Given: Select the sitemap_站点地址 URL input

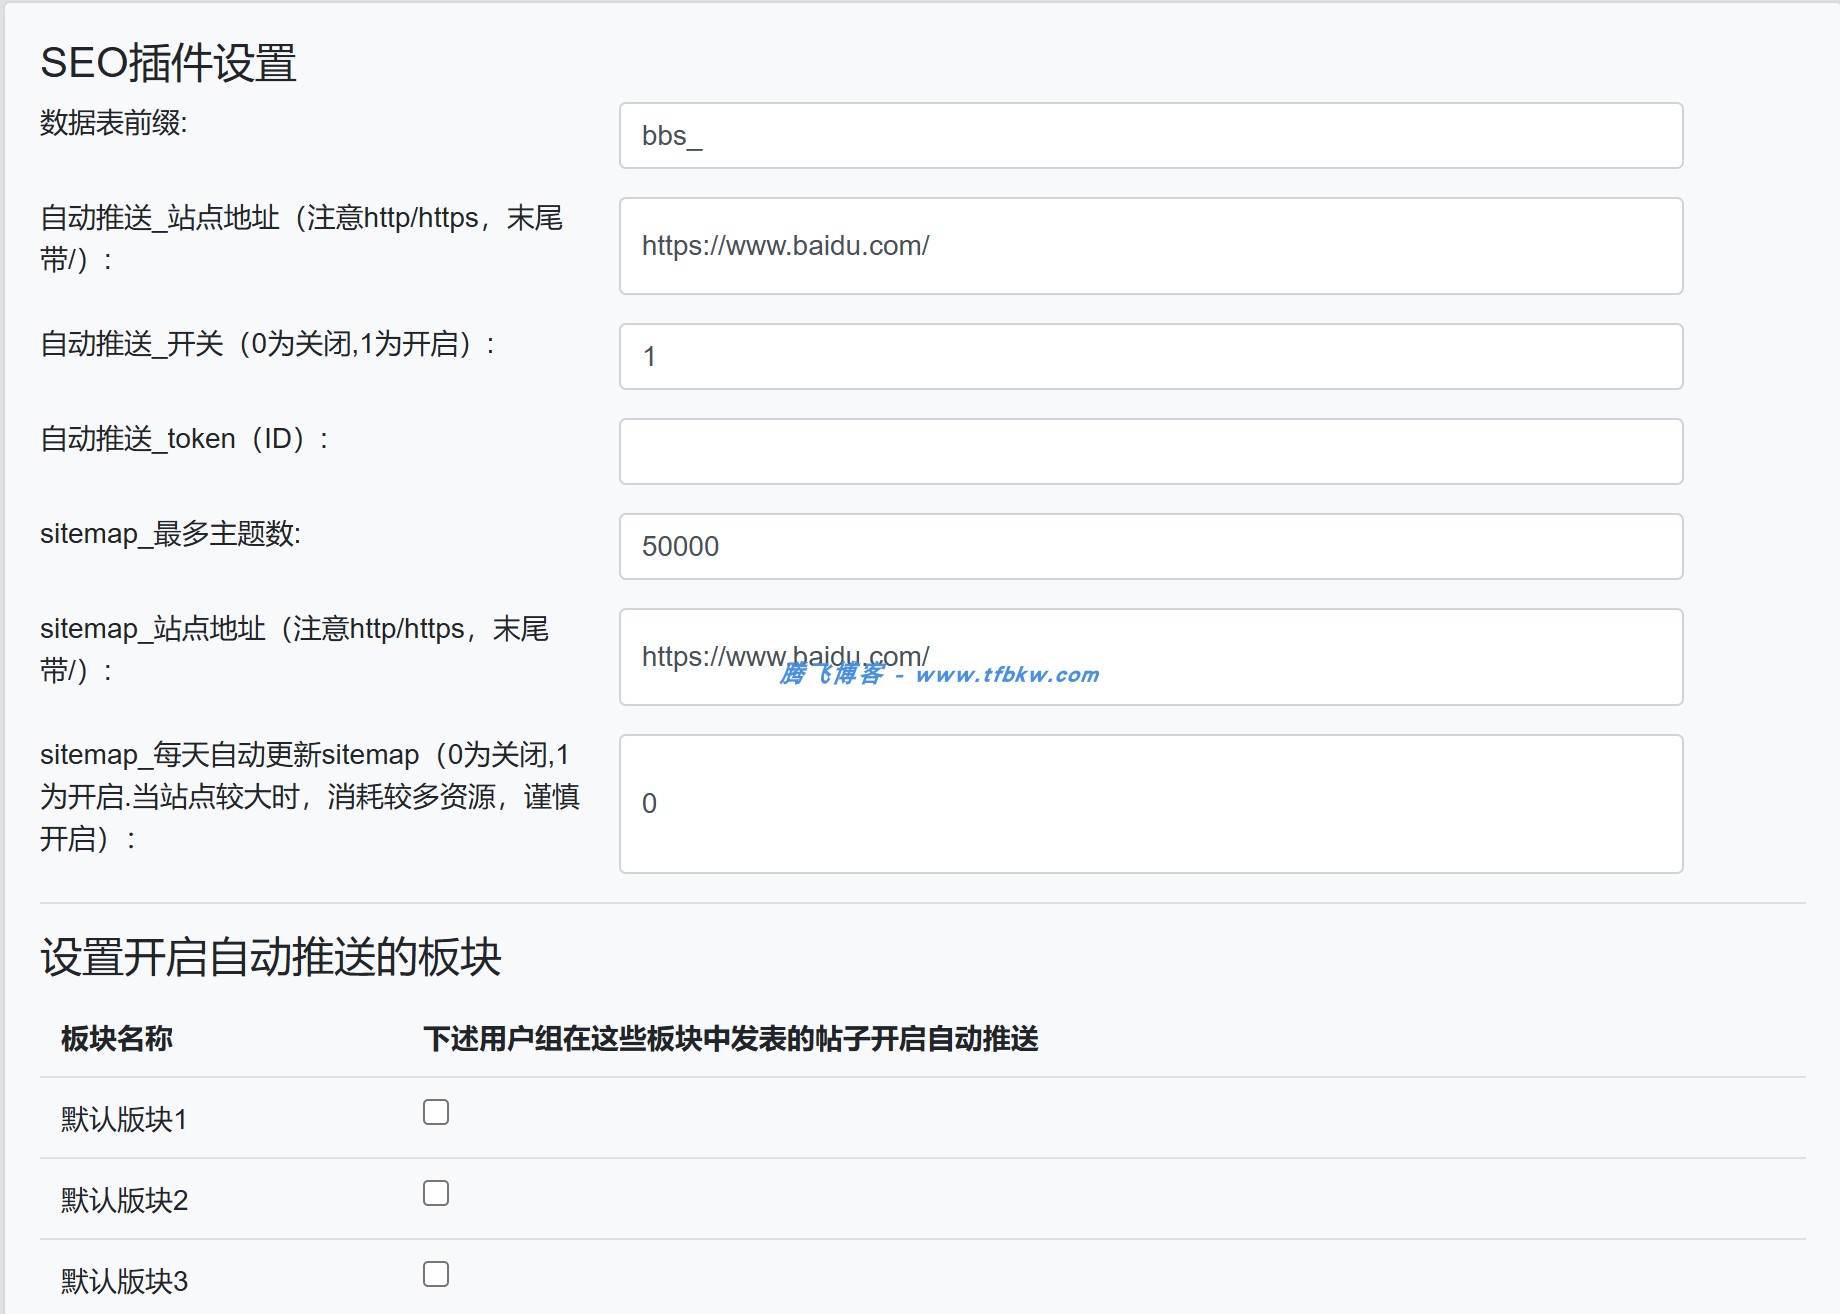Looking at the screenshot, I should (1150, 657).
